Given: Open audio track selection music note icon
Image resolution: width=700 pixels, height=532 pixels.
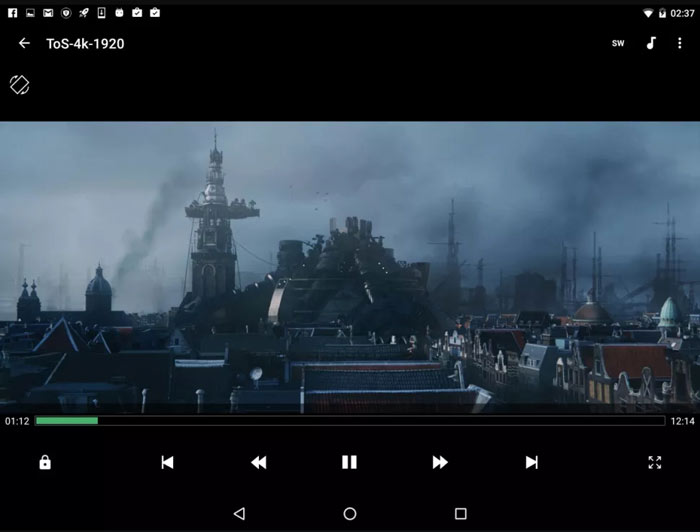Looking at the screenshot, I should (x=651, y=43).
